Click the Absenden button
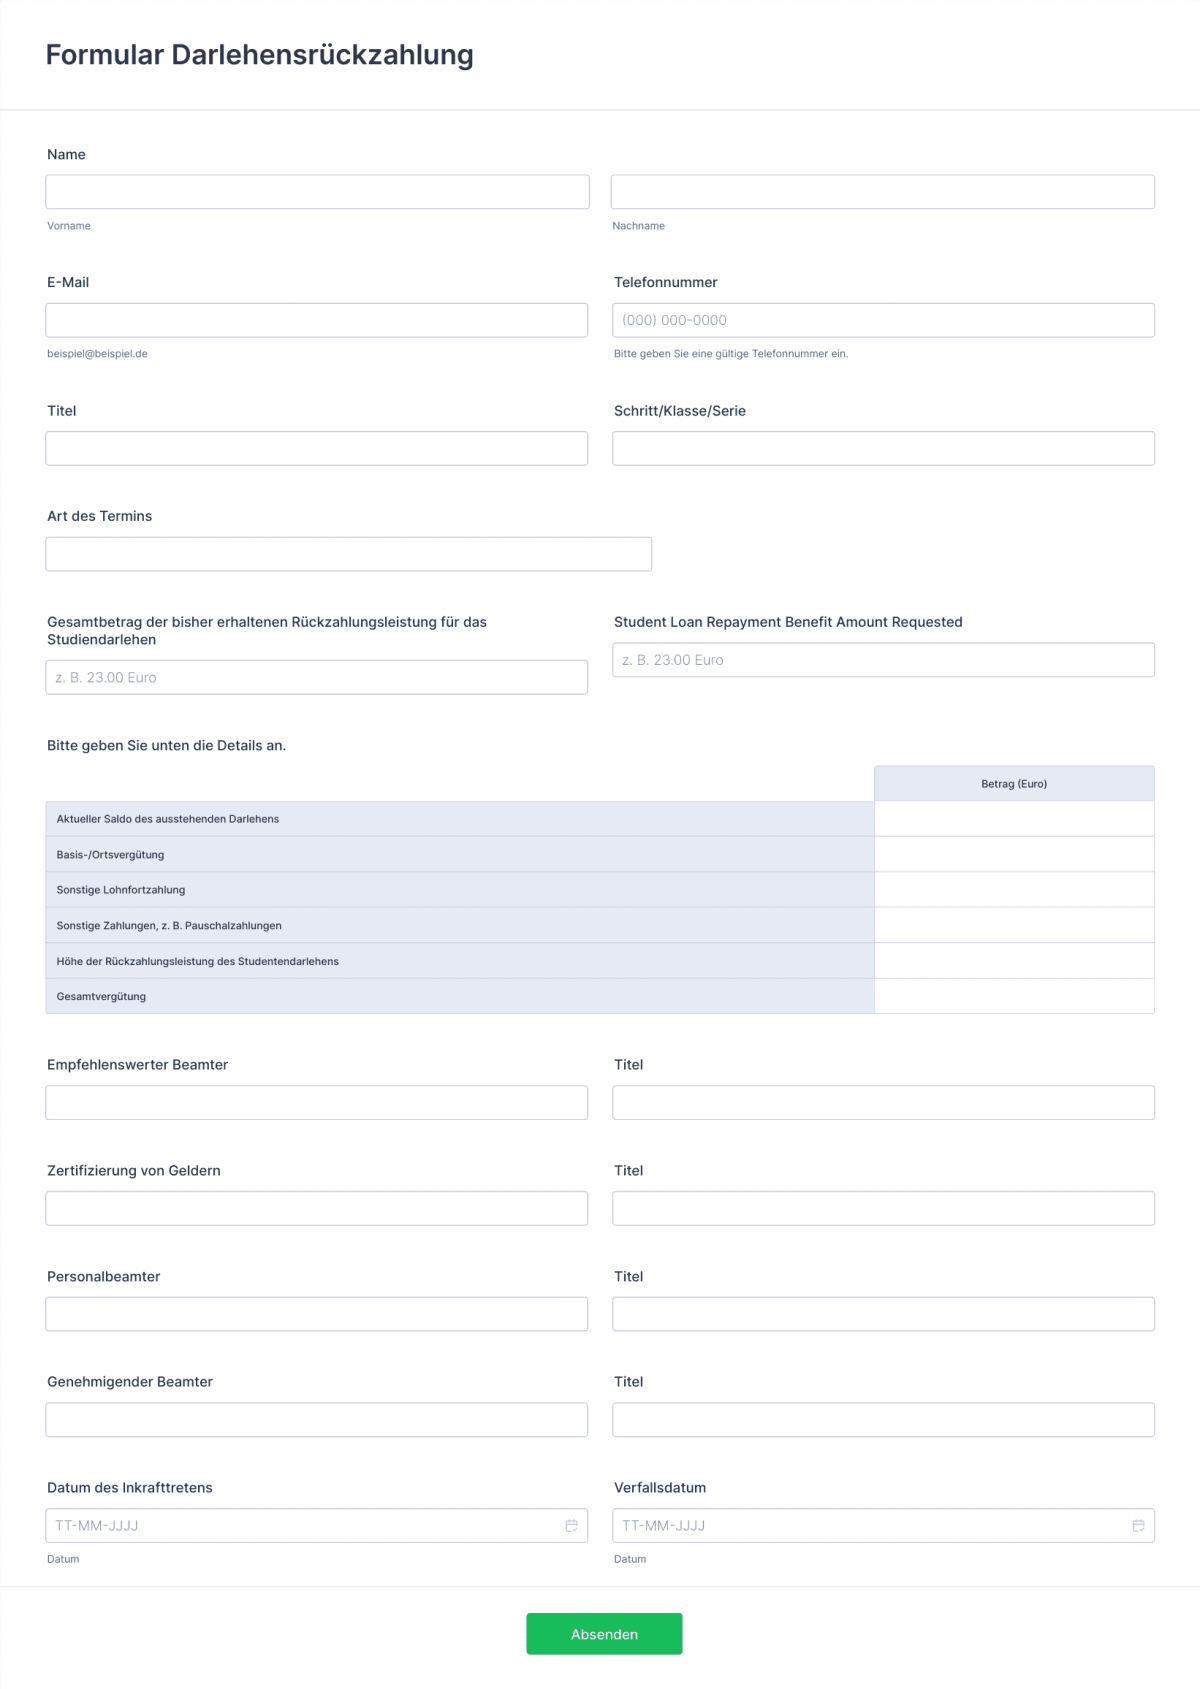Viewport: 1200px width, 1689px height. [x=604, y=1633]
